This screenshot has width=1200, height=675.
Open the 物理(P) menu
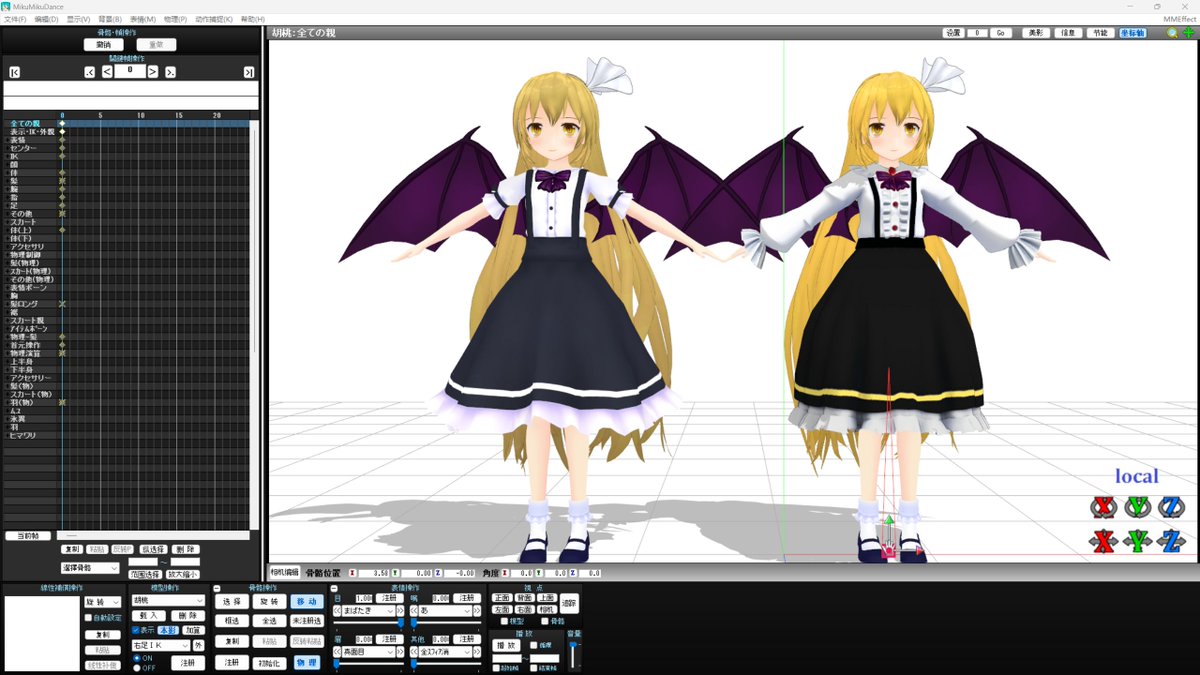click(x=175, y=19)
